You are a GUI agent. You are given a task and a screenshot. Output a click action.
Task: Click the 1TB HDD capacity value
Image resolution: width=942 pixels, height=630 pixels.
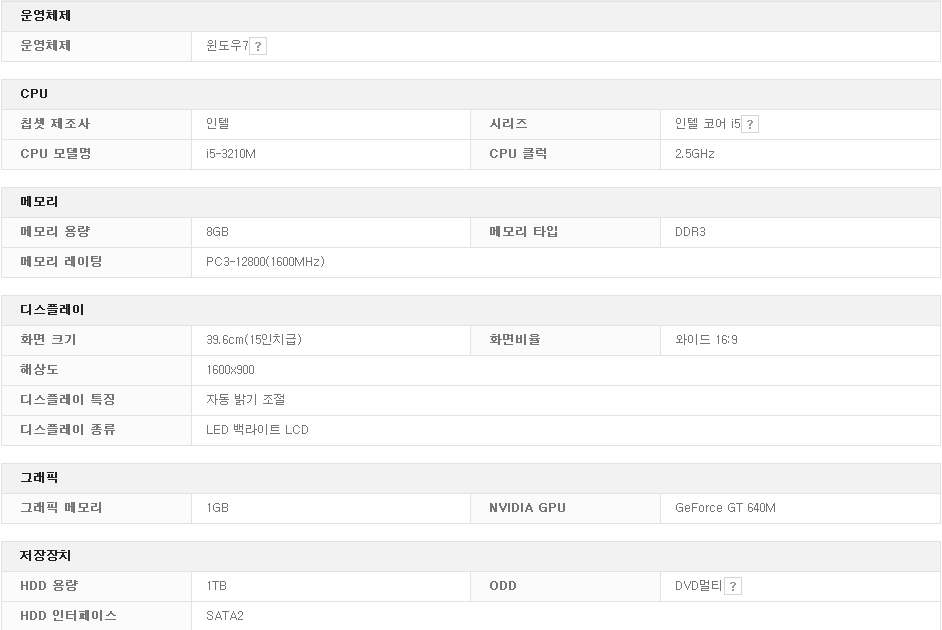[216, 586]
